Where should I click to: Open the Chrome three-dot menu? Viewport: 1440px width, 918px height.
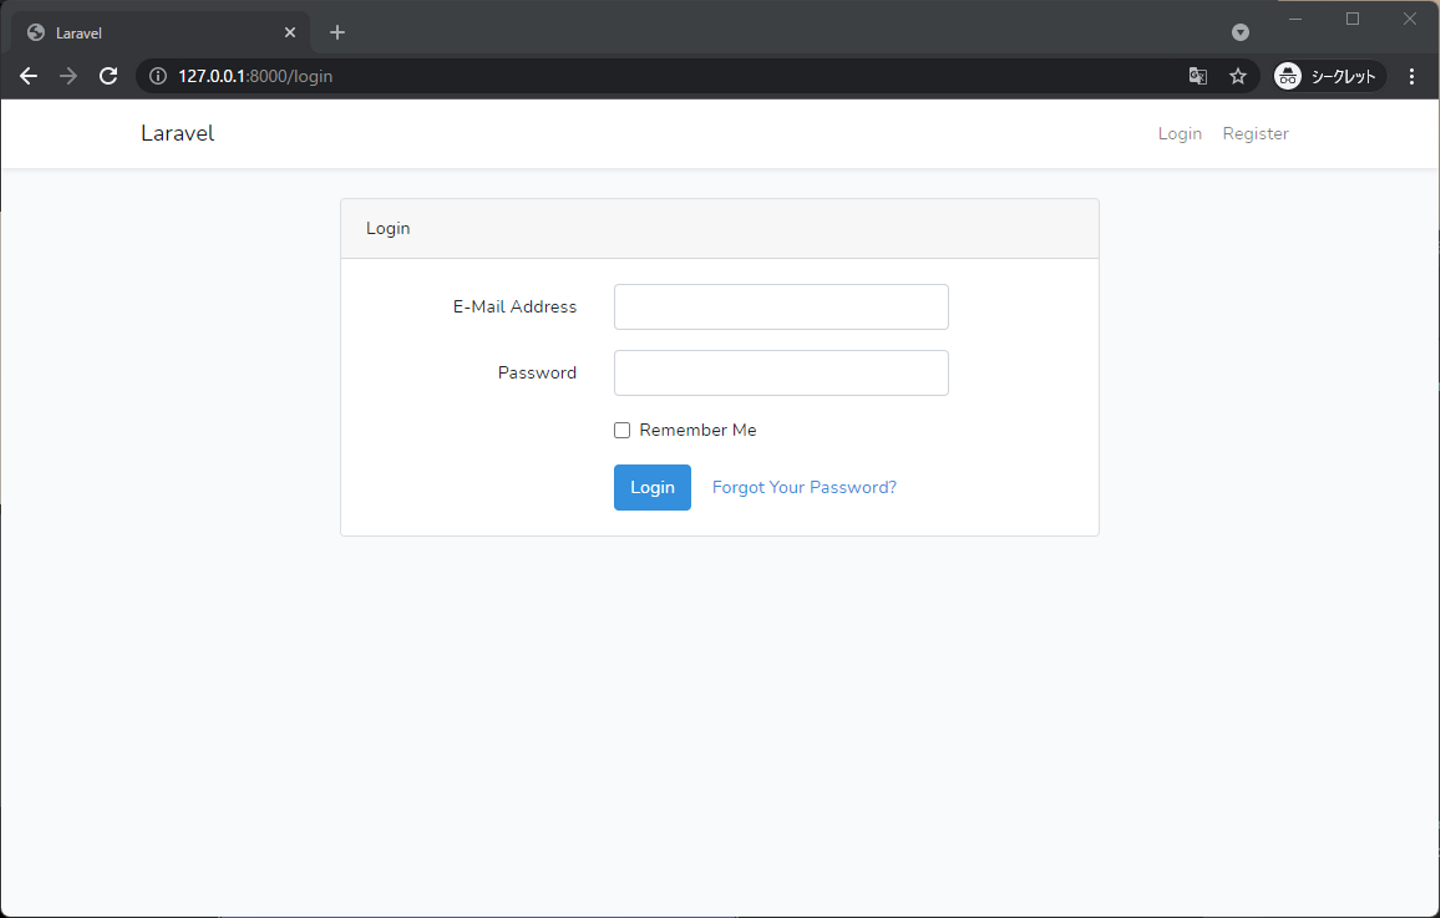pos(1412,76)
